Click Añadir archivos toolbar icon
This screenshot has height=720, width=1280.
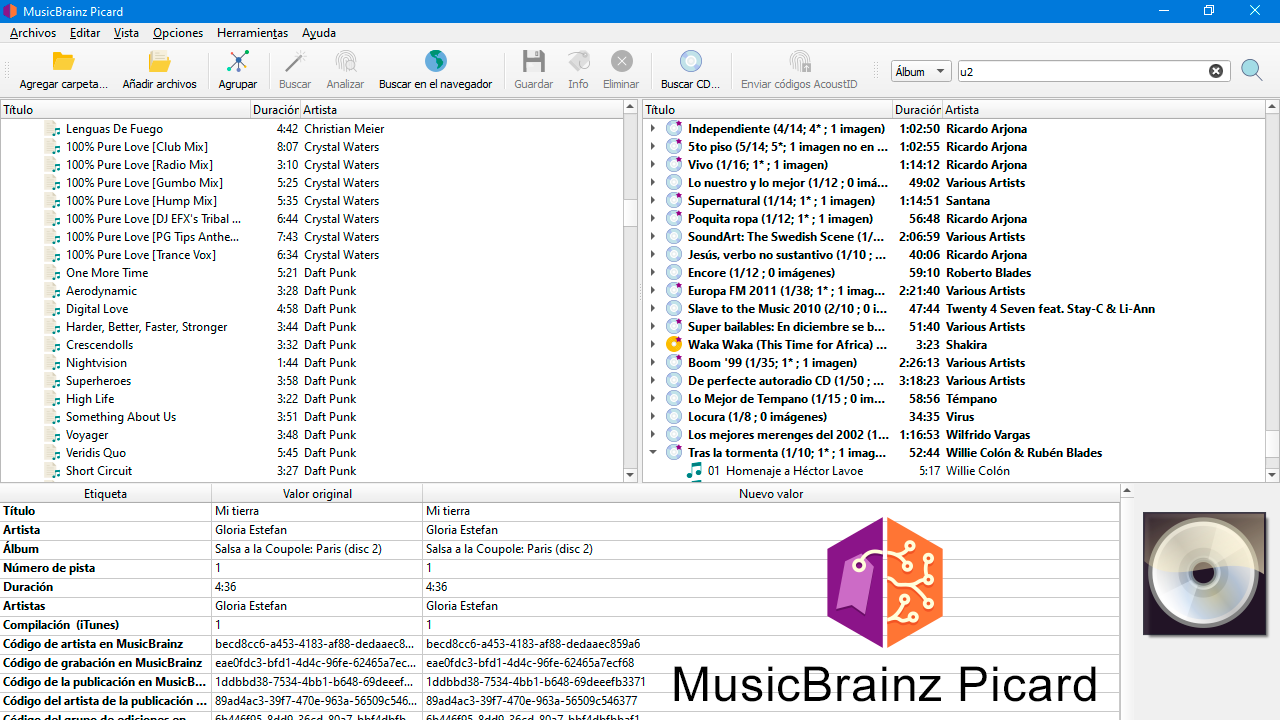click(x=159, y=61)
